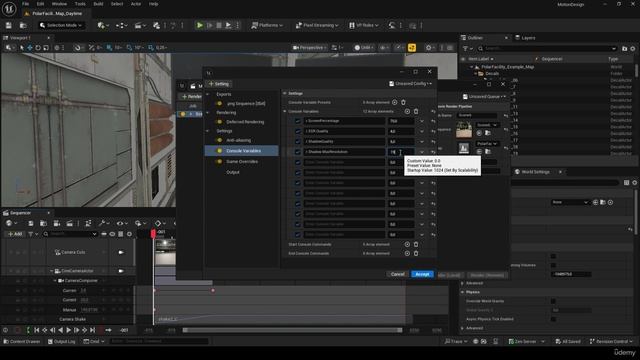This screenshot has height=360, width=640.
Task: Reset the r.ScreenPercentage row to default
Action: pos(433,121)
